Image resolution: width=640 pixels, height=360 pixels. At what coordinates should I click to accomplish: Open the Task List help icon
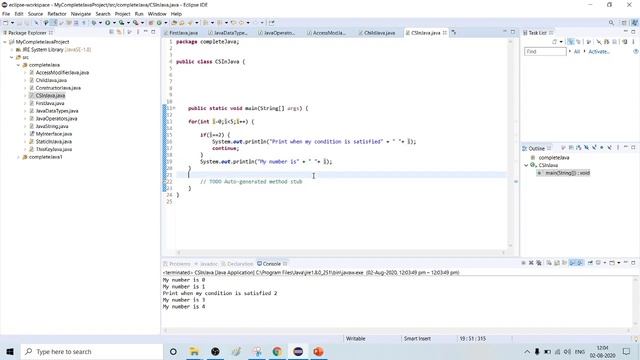pyautogui.click(x=636, y=51)
